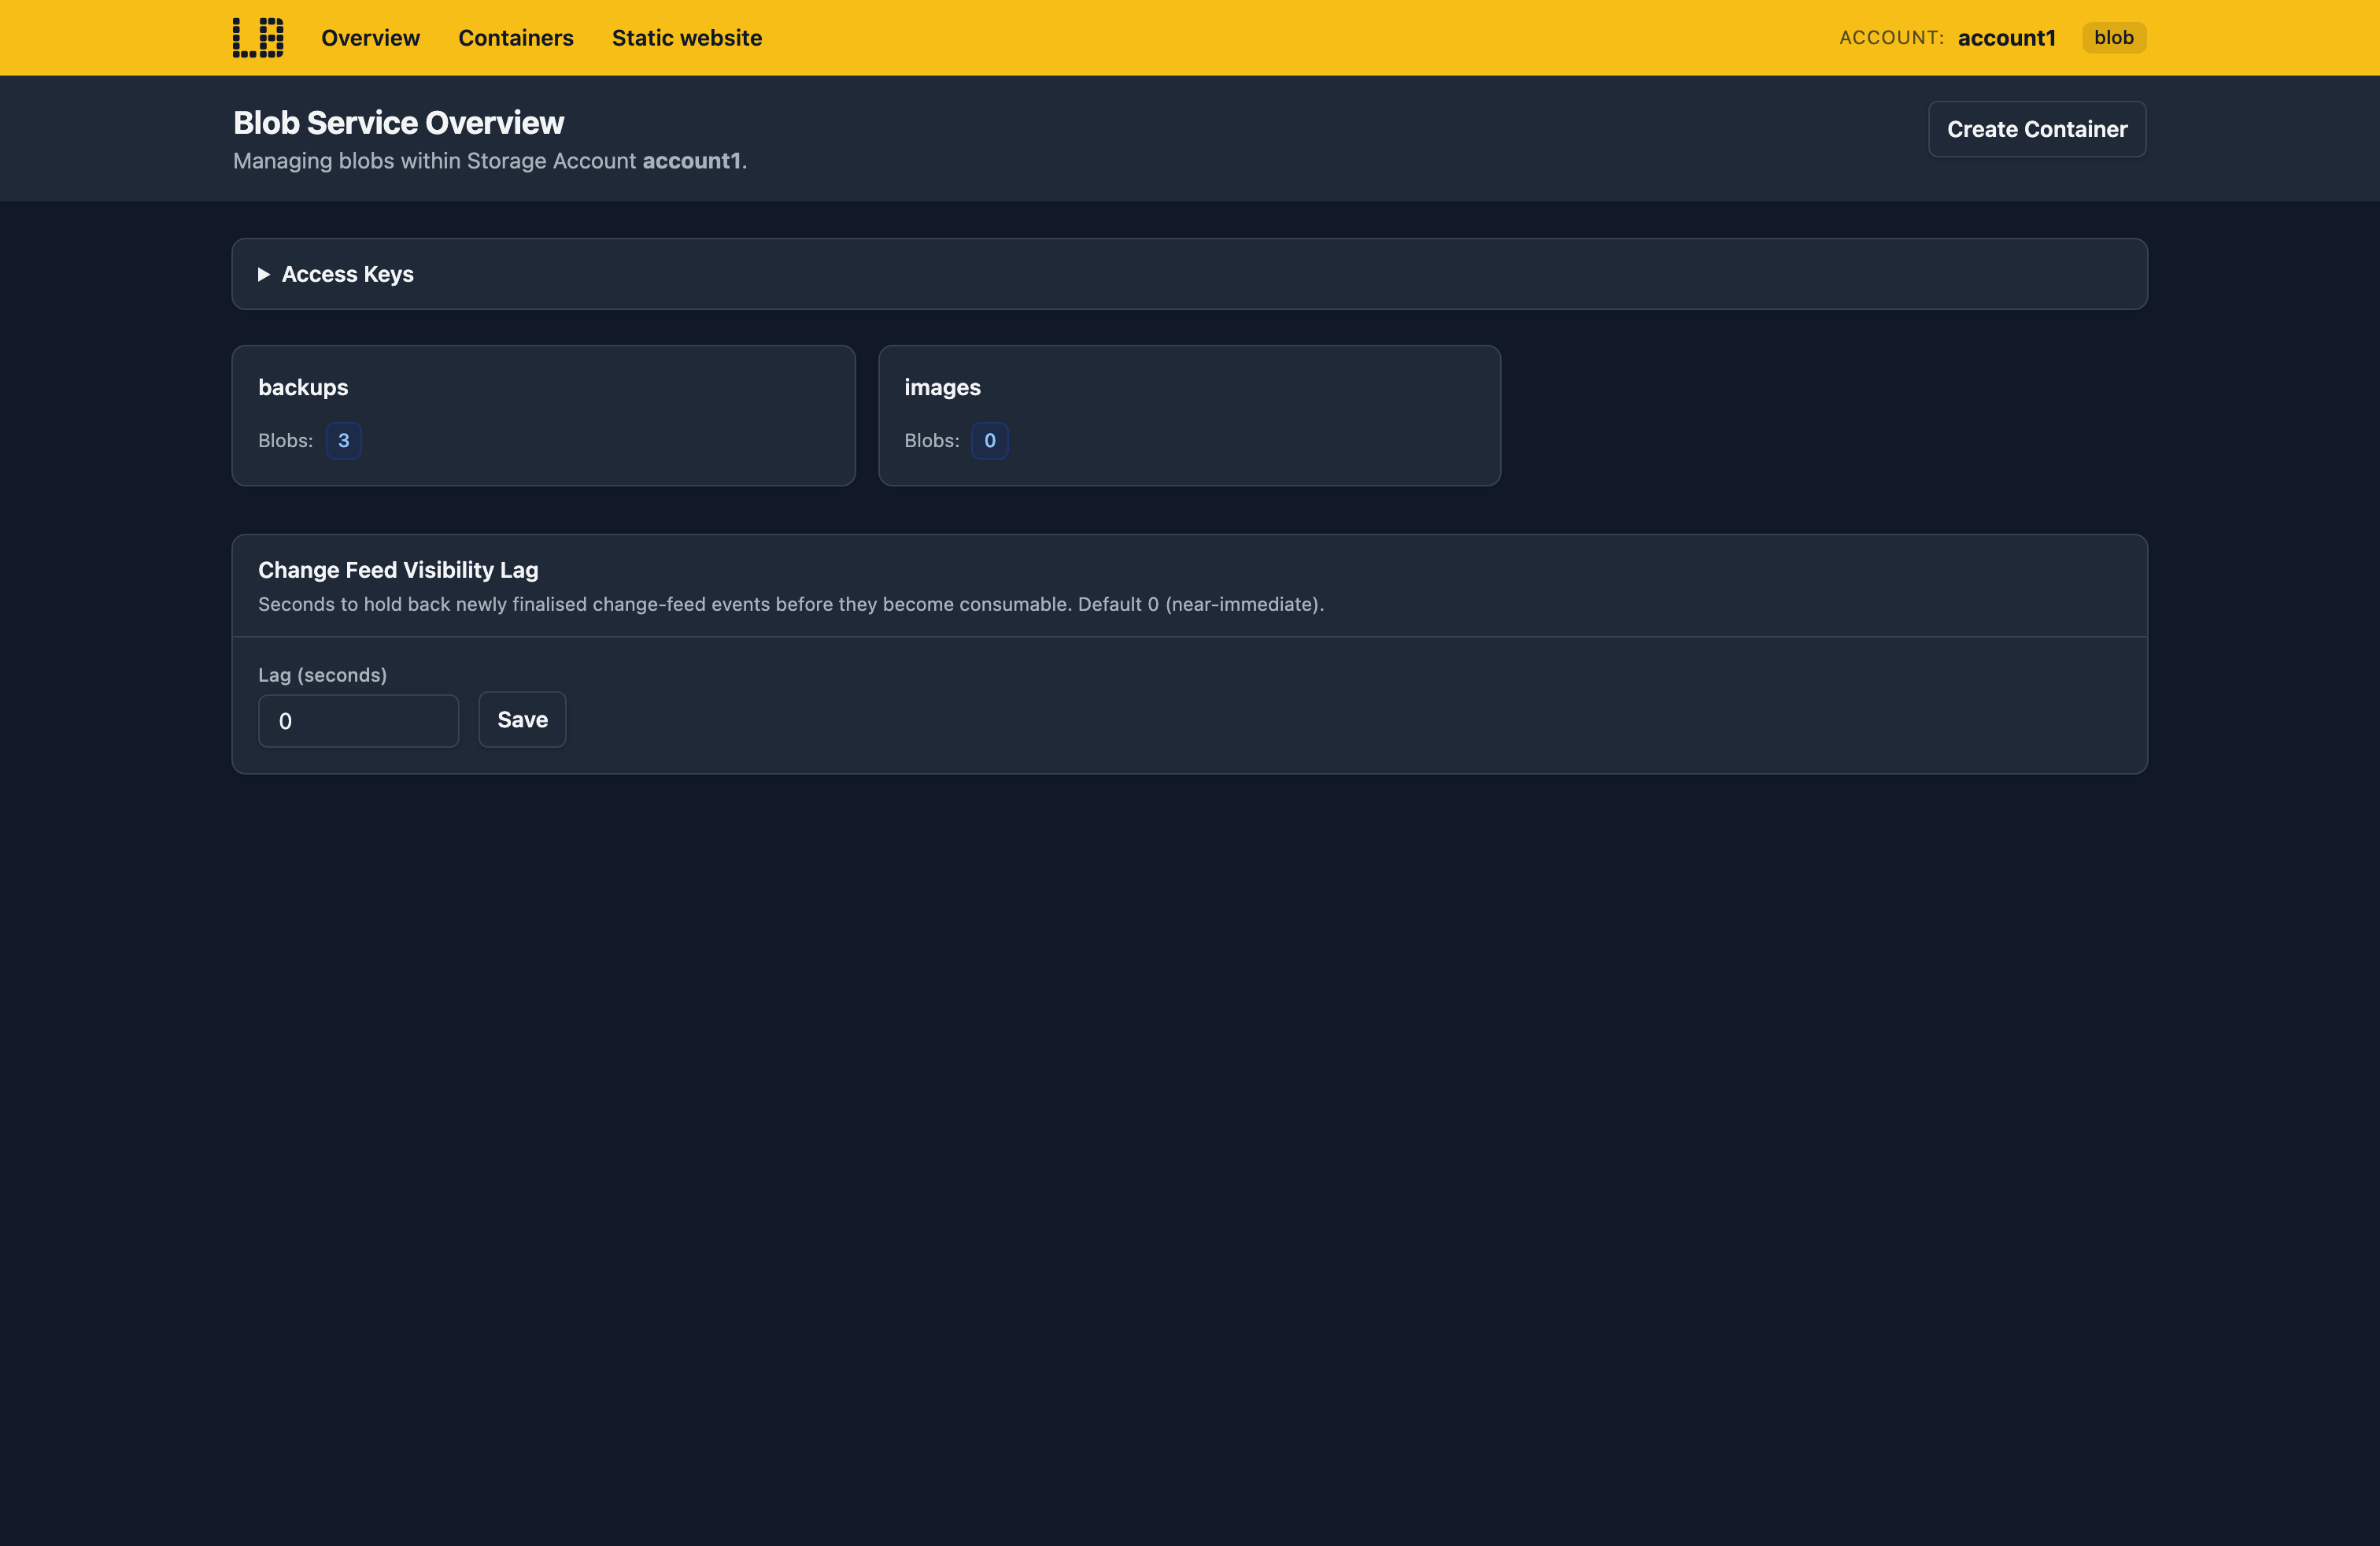Click the Change Feed Visibility Lag title
The width and height of the screenshot is (2380, 1546).
(x=398, y=570)
